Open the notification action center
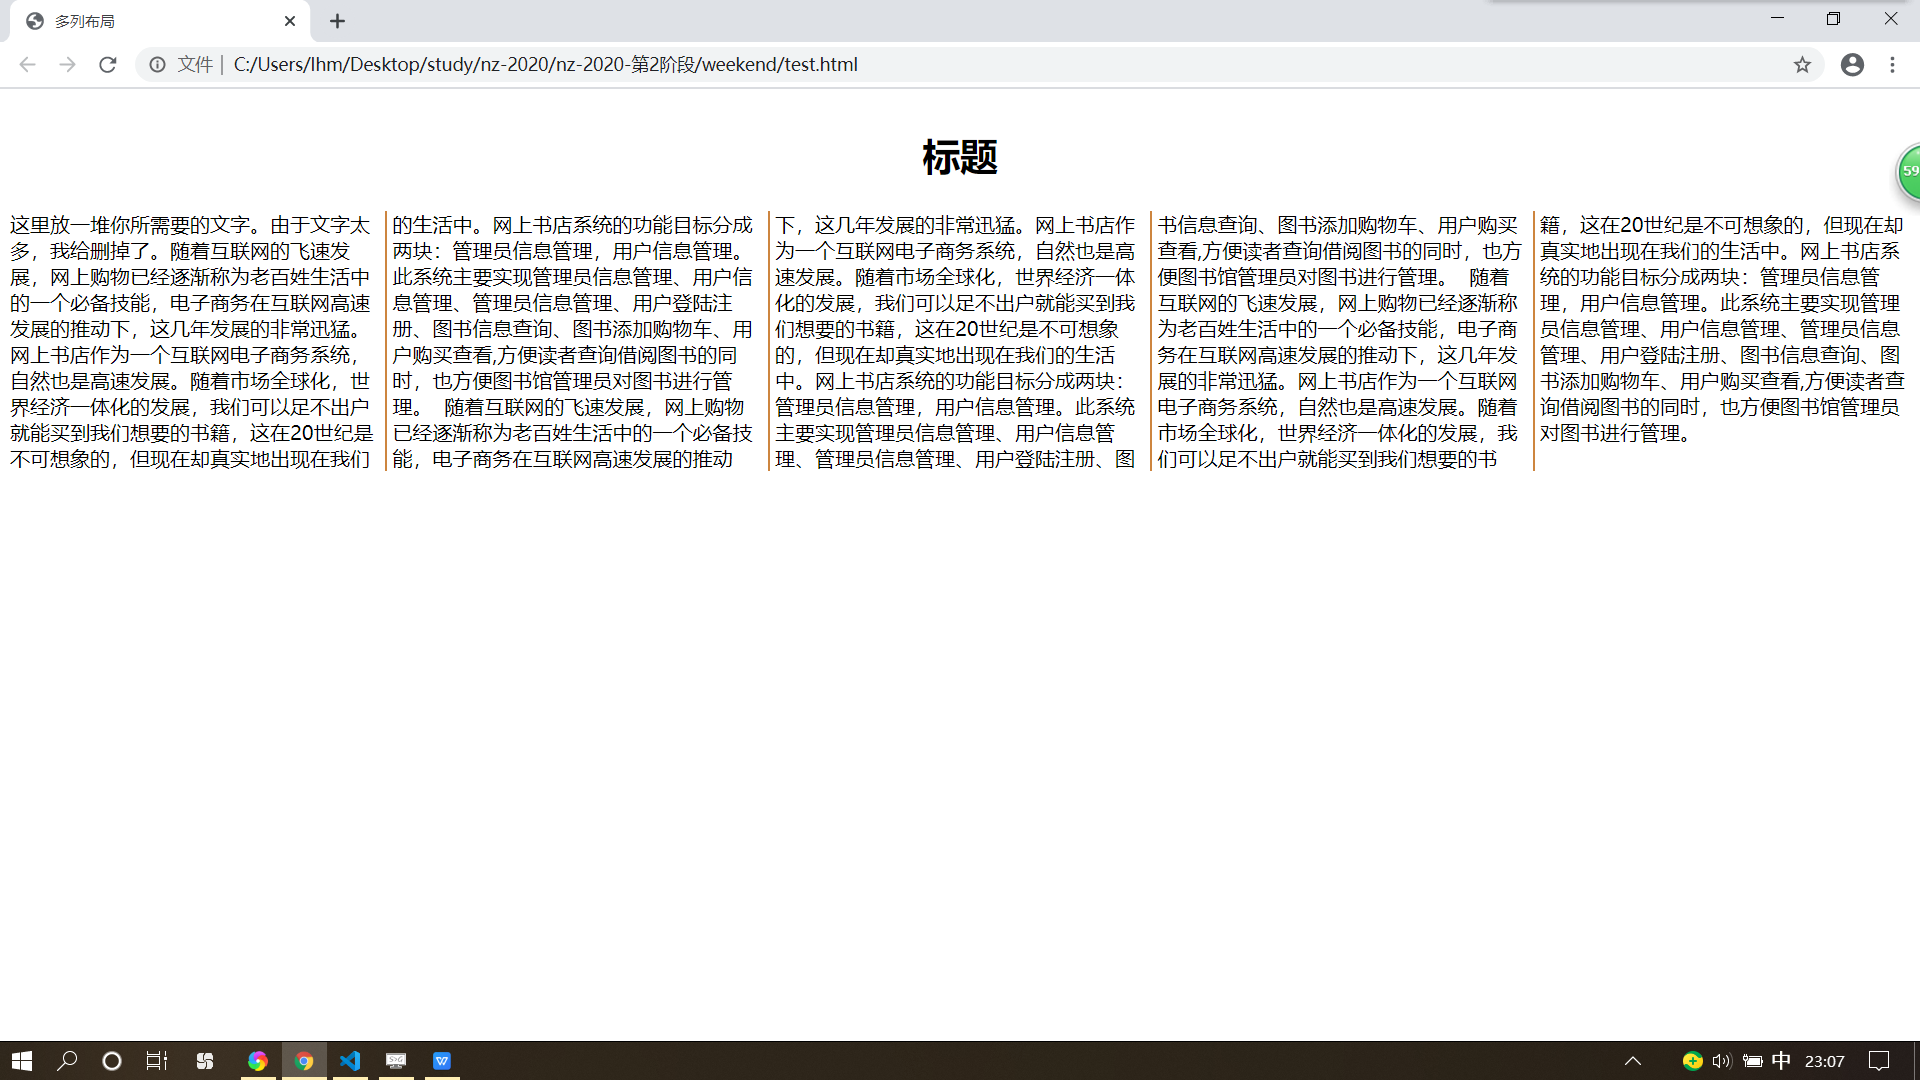This screenshot has height=1080, width=1920. pyautogui.click(x=1879, y=1061)
